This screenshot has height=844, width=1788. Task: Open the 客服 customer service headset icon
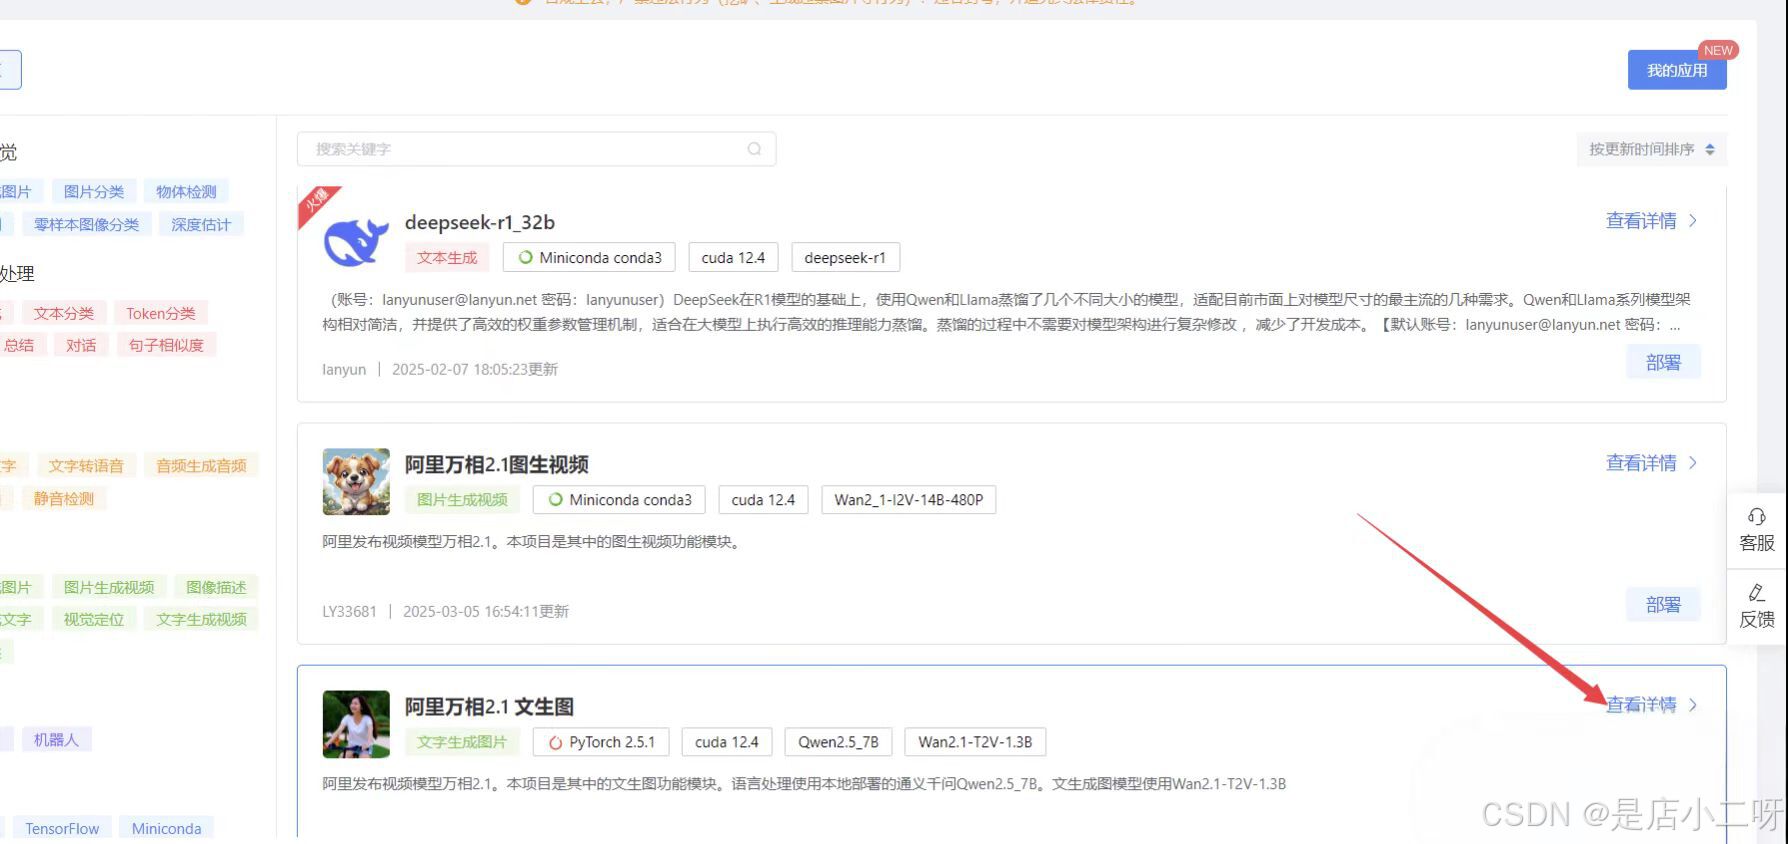[1757, 517]
